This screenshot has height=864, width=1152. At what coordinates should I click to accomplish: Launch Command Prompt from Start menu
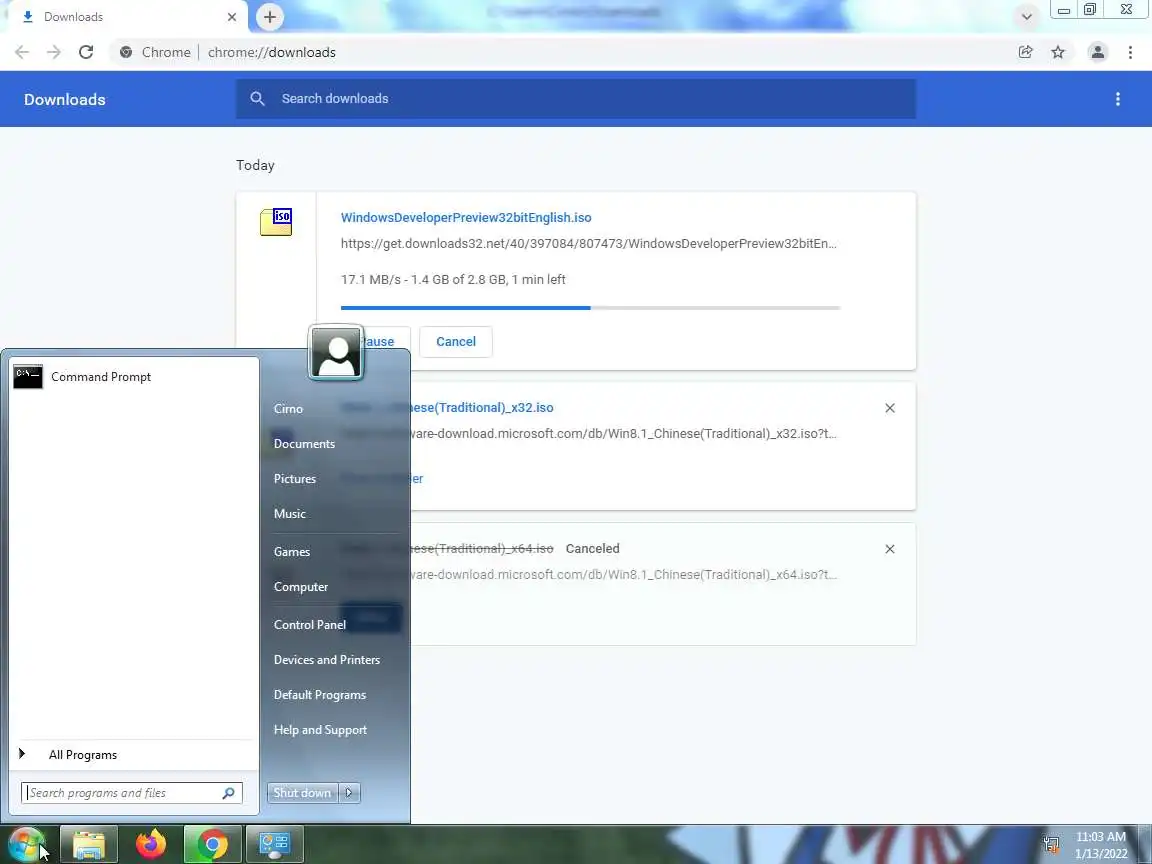tap(134, 377)
